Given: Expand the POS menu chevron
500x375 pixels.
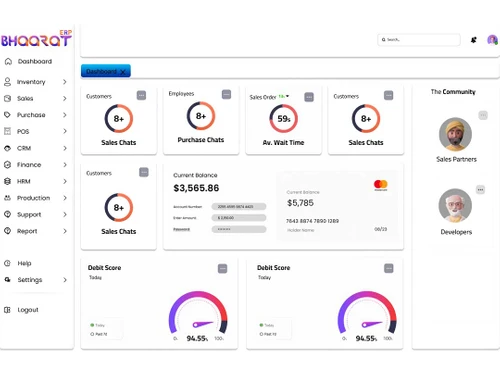Looking at the screenshot, I should coord(65,131).
